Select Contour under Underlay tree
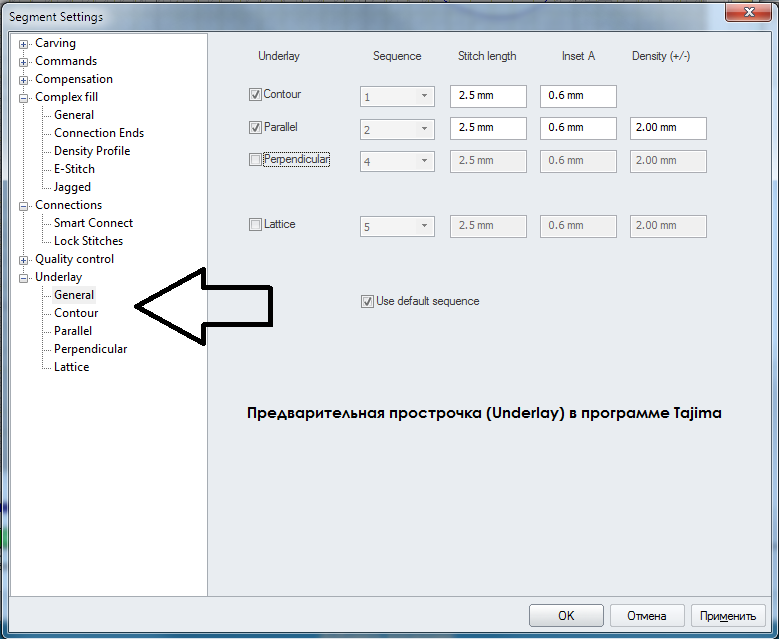Viewport: 779px width, 639px height. click(x=76, y=313)
